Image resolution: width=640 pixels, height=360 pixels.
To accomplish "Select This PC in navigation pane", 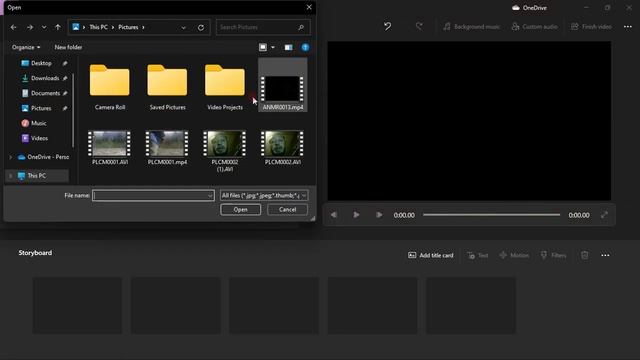I will click(x=37, y=176).
